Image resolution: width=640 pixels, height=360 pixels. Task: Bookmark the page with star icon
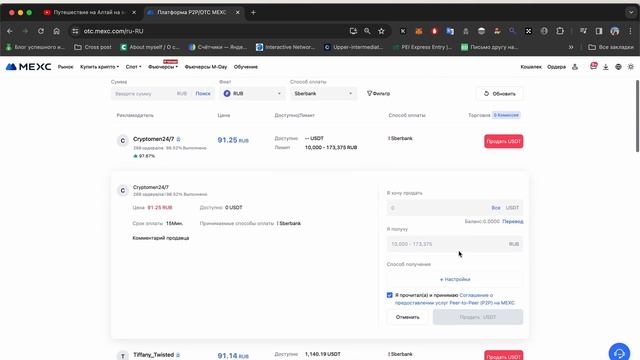381,31
